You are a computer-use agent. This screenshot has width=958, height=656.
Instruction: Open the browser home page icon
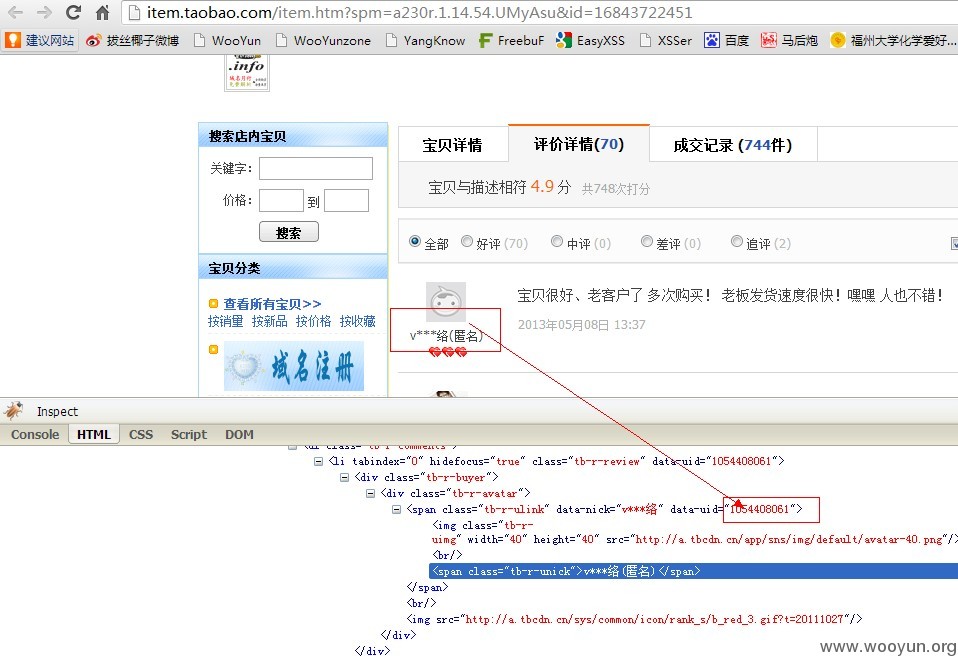click(102, 12)
